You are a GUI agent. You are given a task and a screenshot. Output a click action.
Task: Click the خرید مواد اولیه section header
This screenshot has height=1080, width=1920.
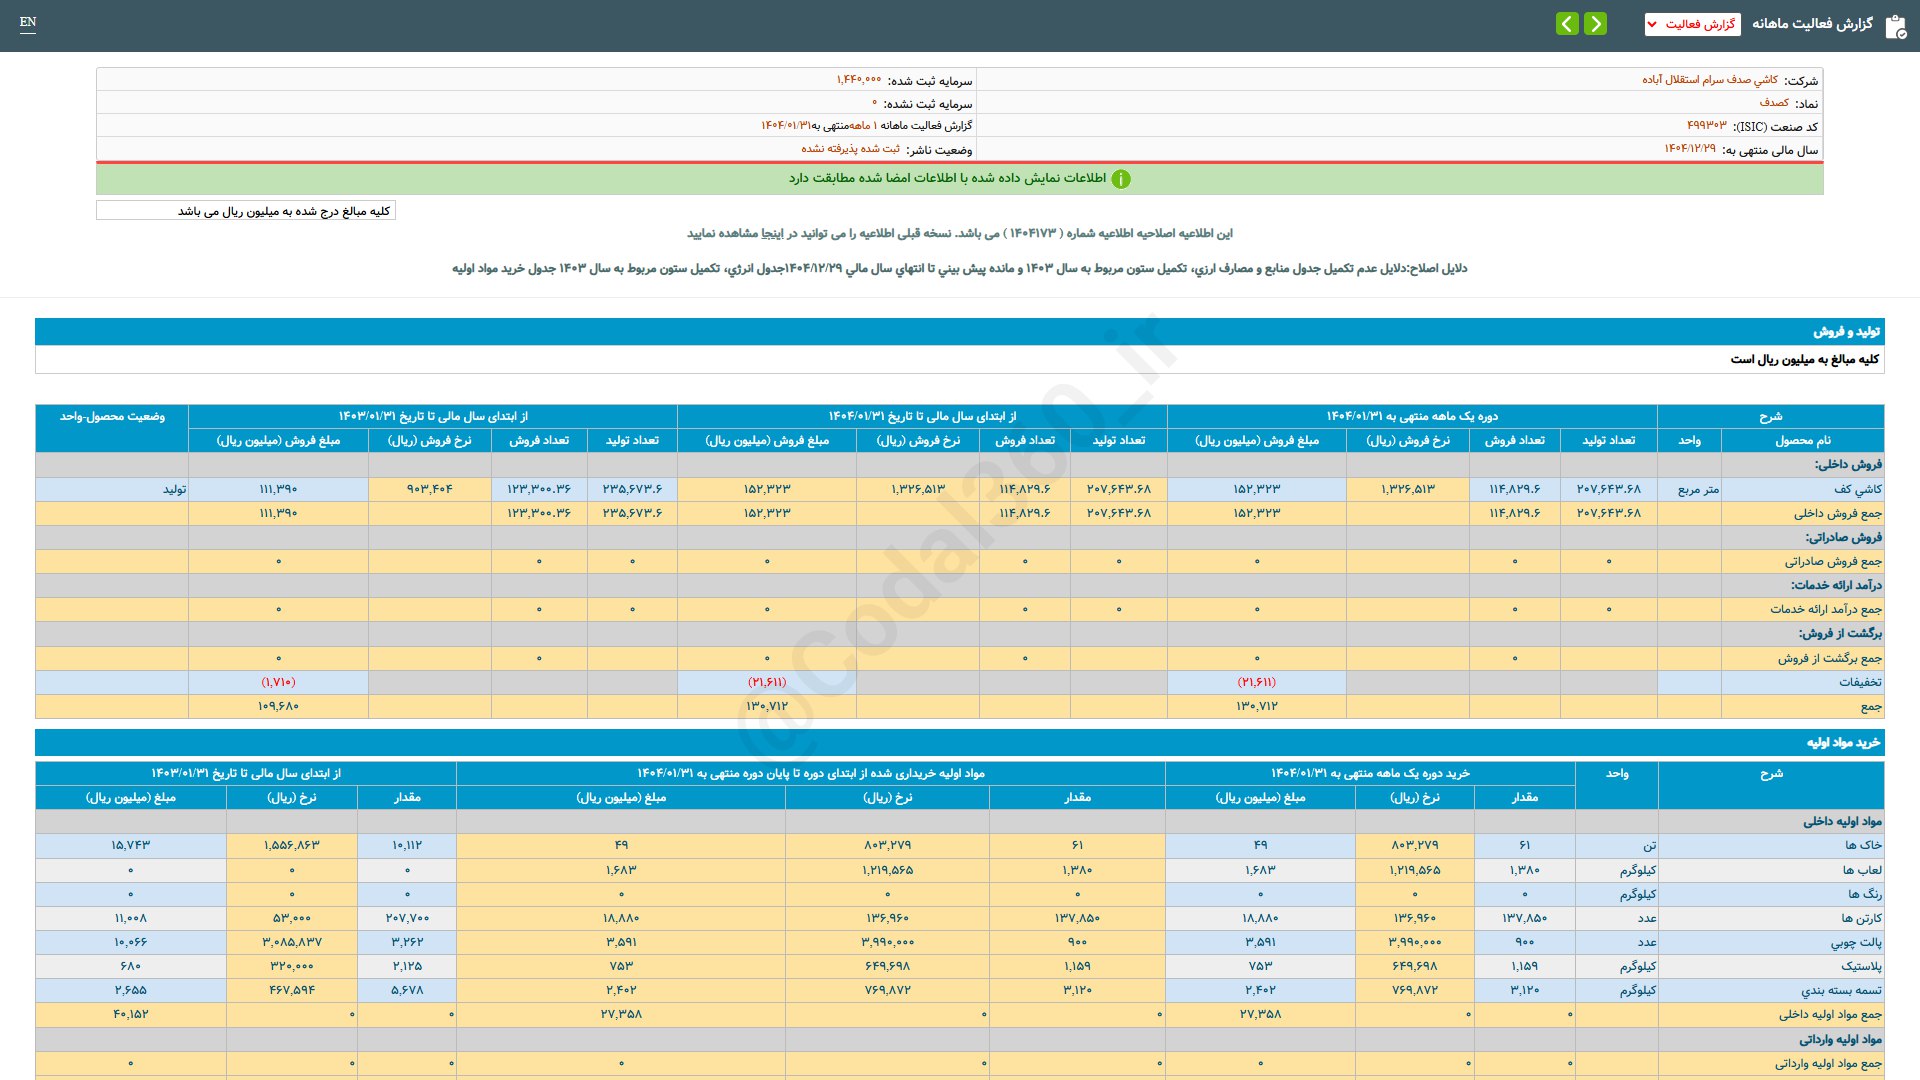[1842, 743]
